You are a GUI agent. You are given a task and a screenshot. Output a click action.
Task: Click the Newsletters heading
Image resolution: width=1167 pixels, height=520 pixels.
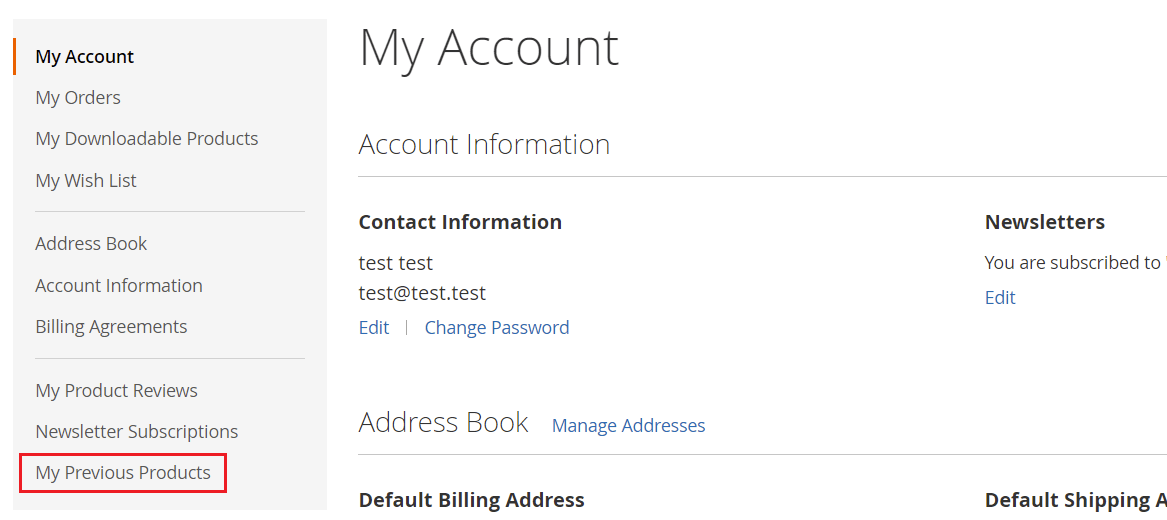[x=1045, y=222]
